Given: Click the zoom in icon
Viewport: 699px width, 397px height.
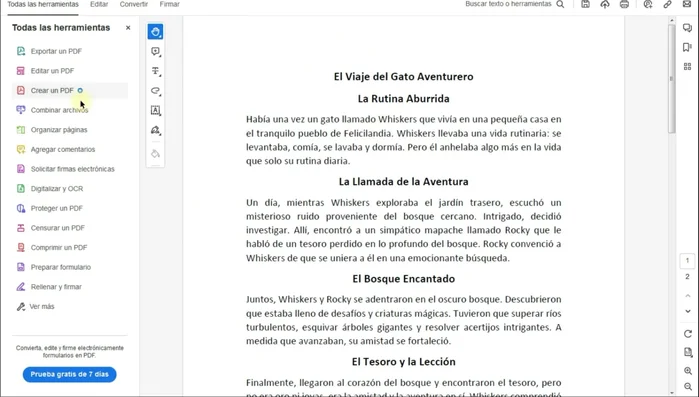Looking at the screenshot, I should pos(688,371).
